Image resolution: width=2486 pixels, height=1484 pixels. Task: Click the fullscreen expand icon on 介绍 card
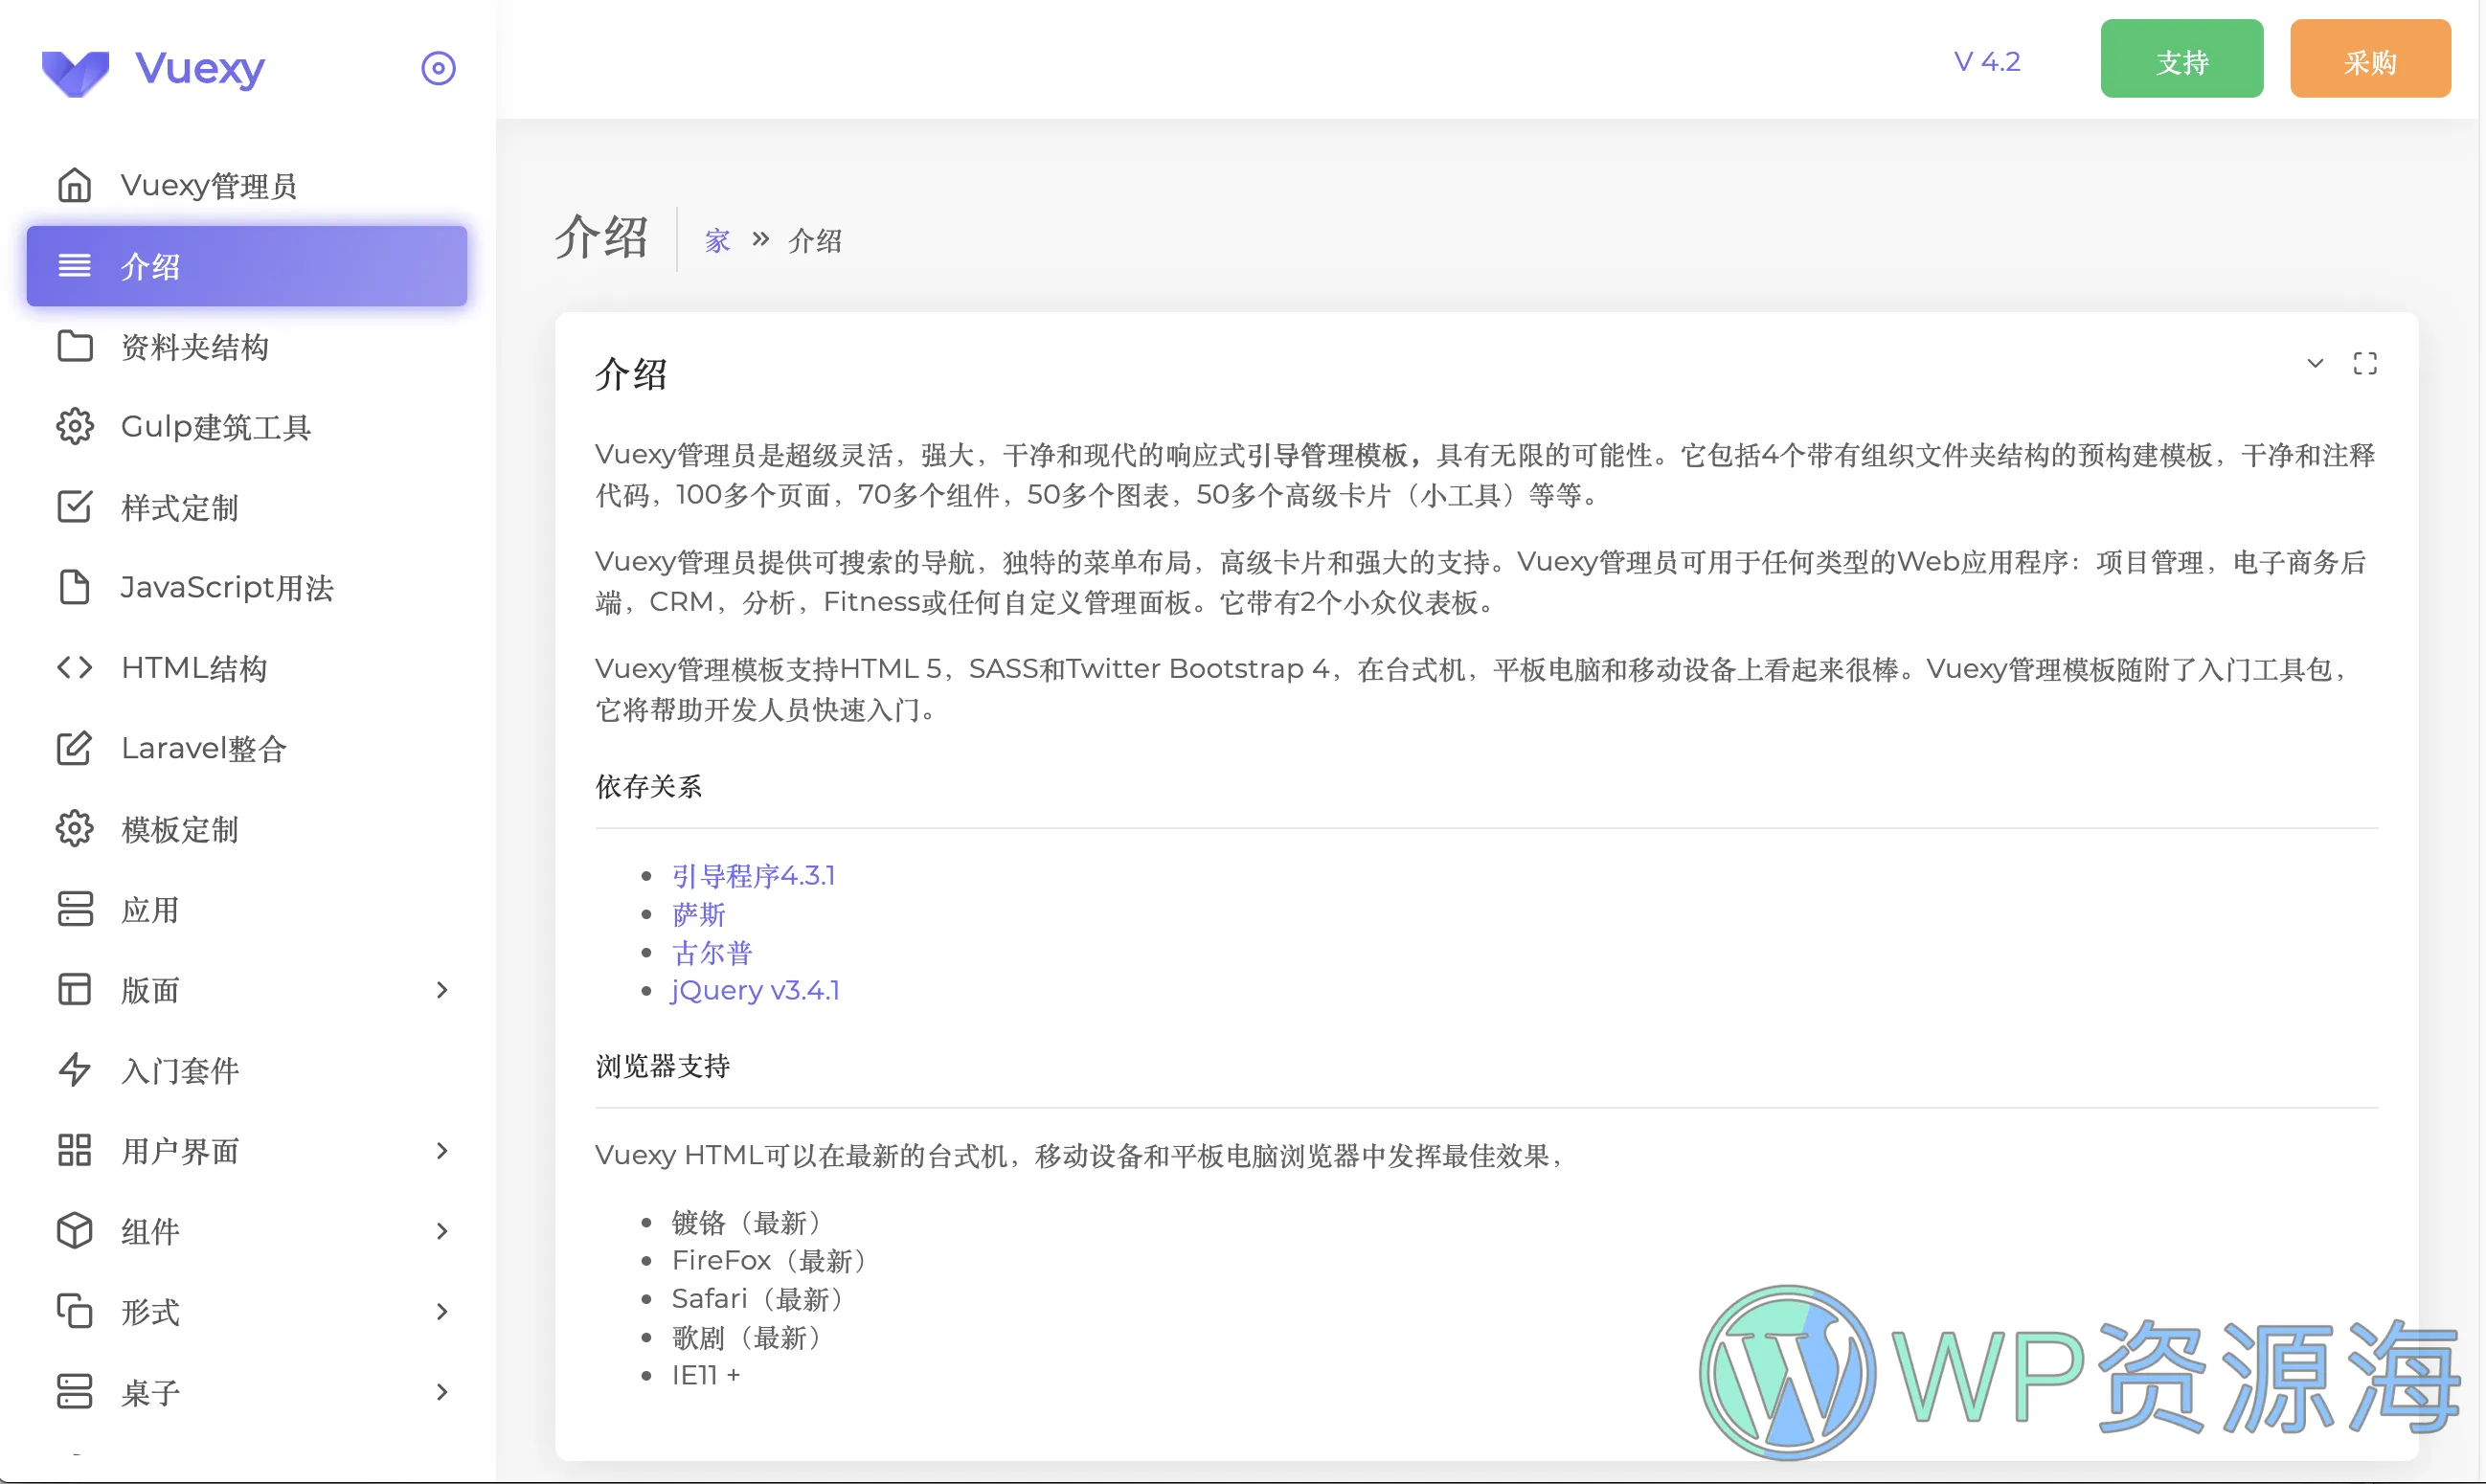[2365, 363]
